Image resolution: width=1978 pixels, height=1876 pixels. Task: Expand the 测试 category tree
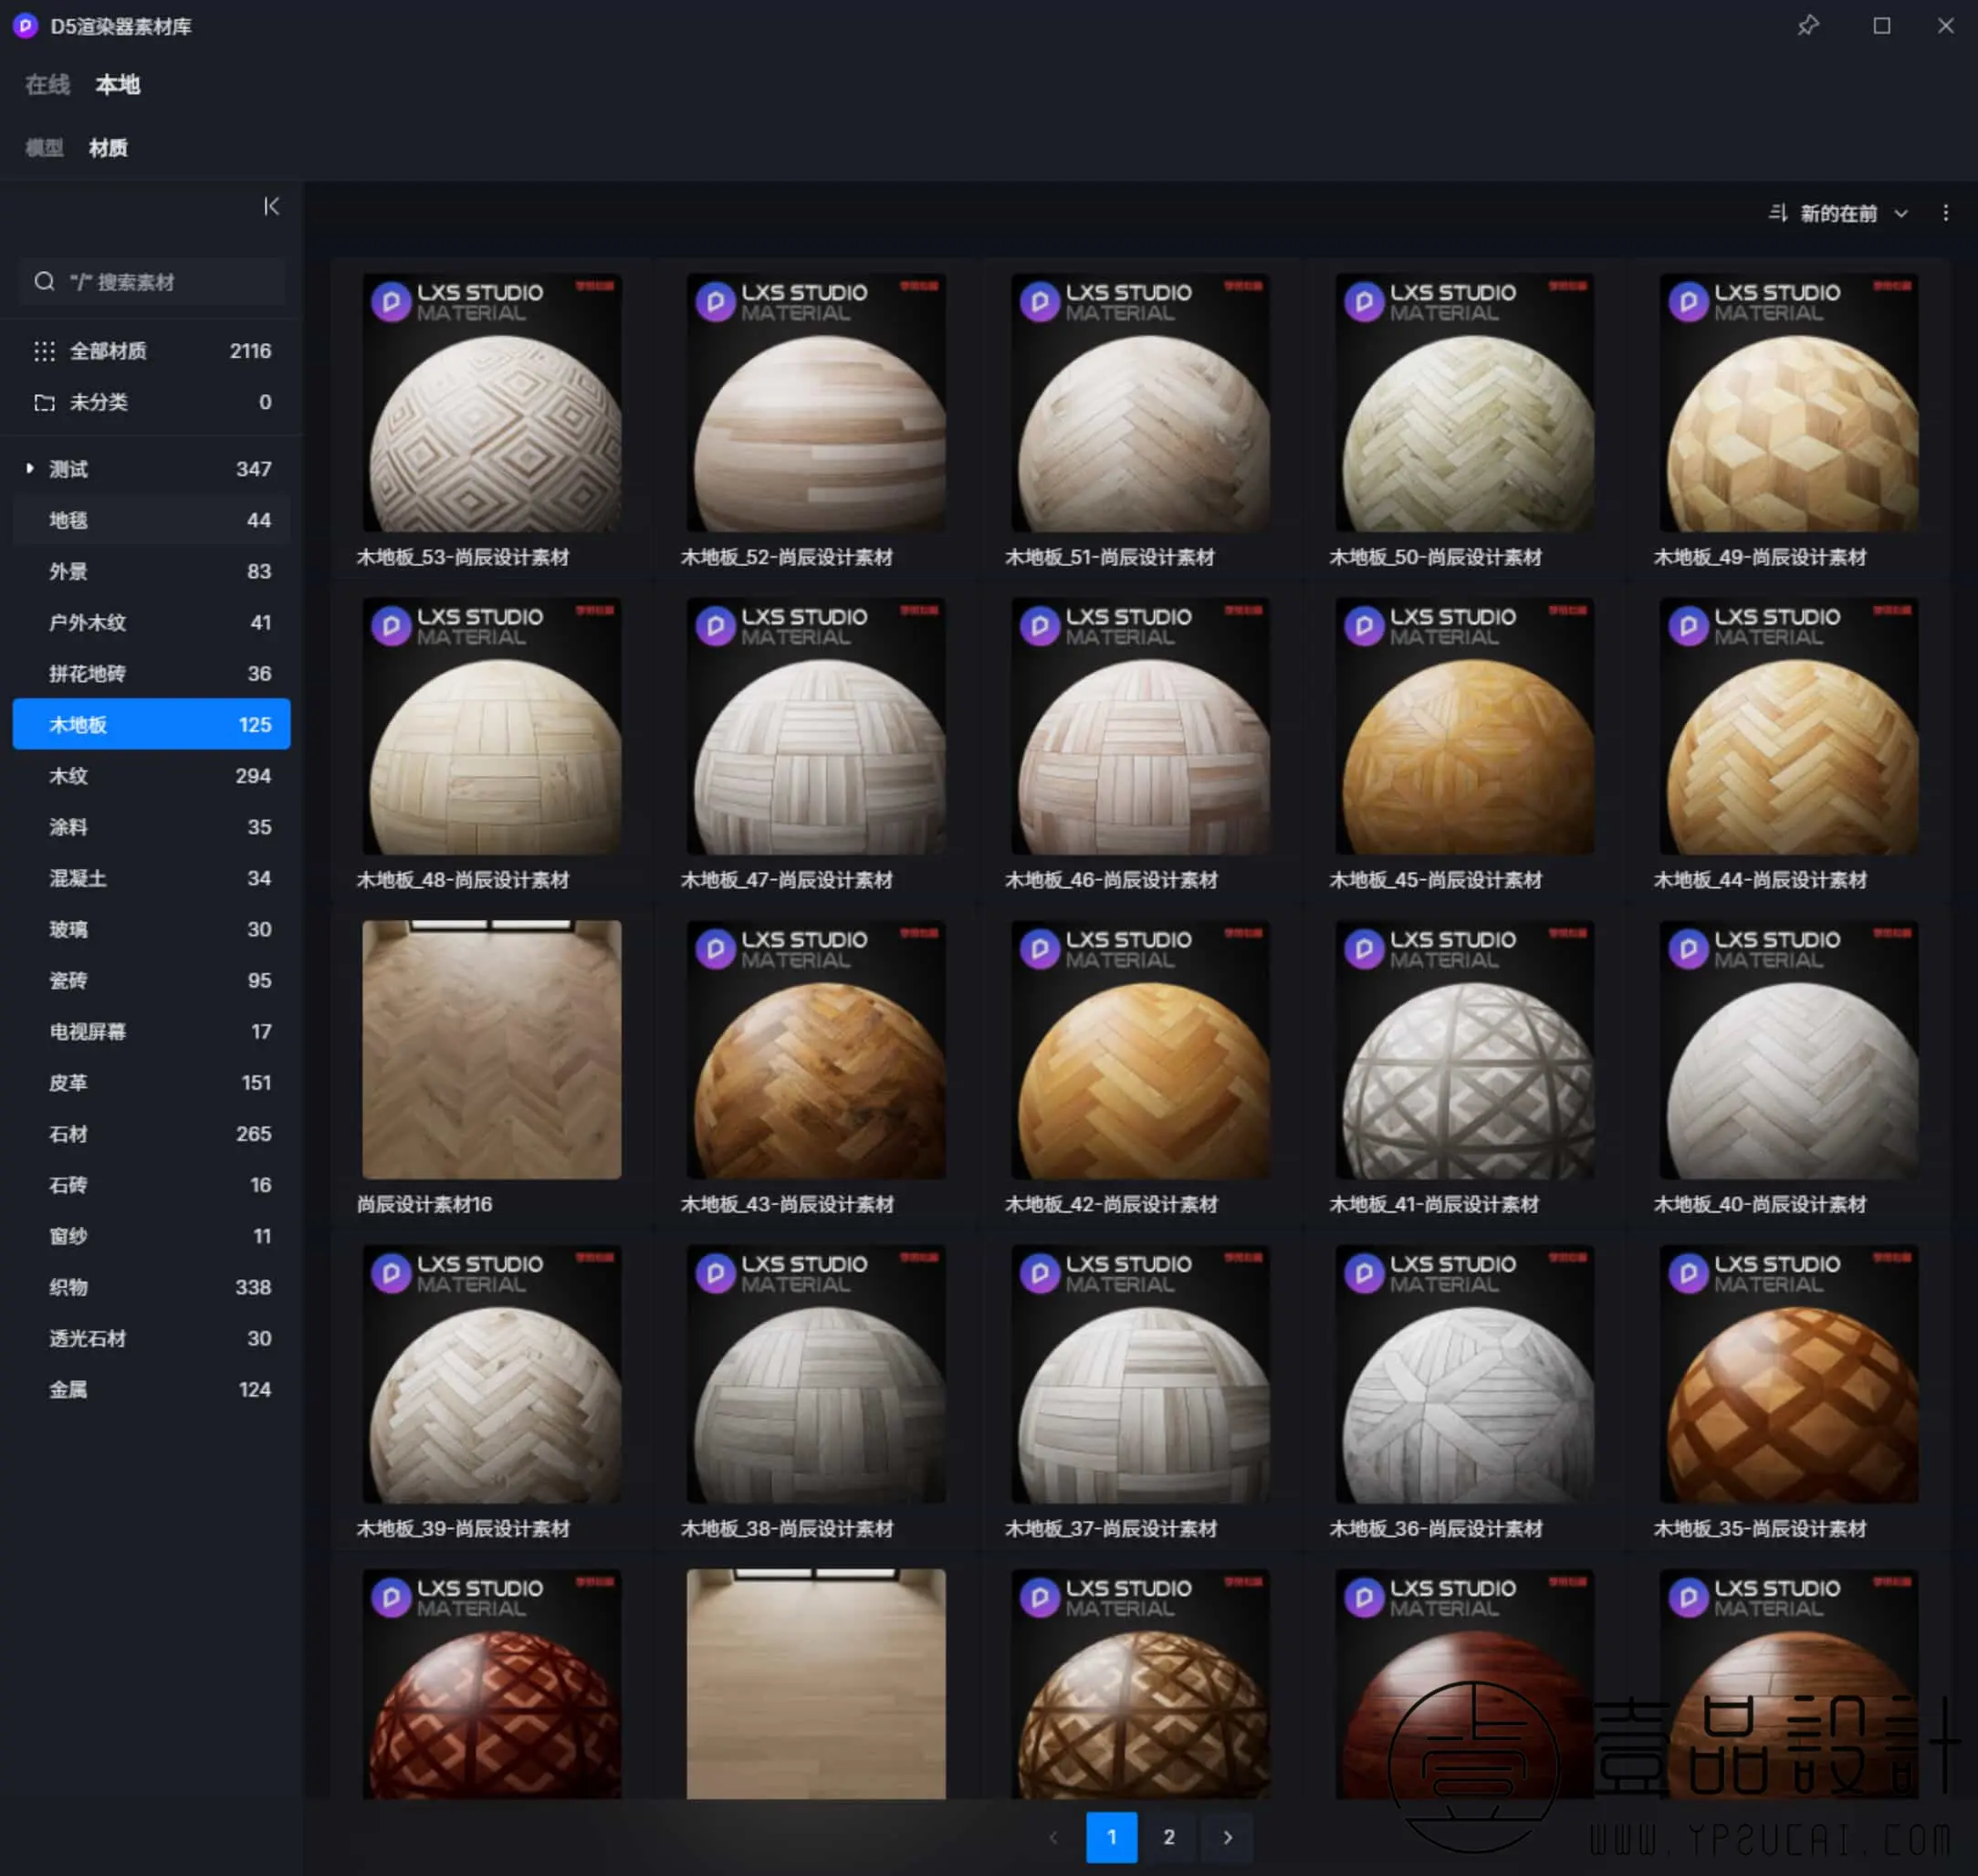pyautogui.click(x=30, y=468)
